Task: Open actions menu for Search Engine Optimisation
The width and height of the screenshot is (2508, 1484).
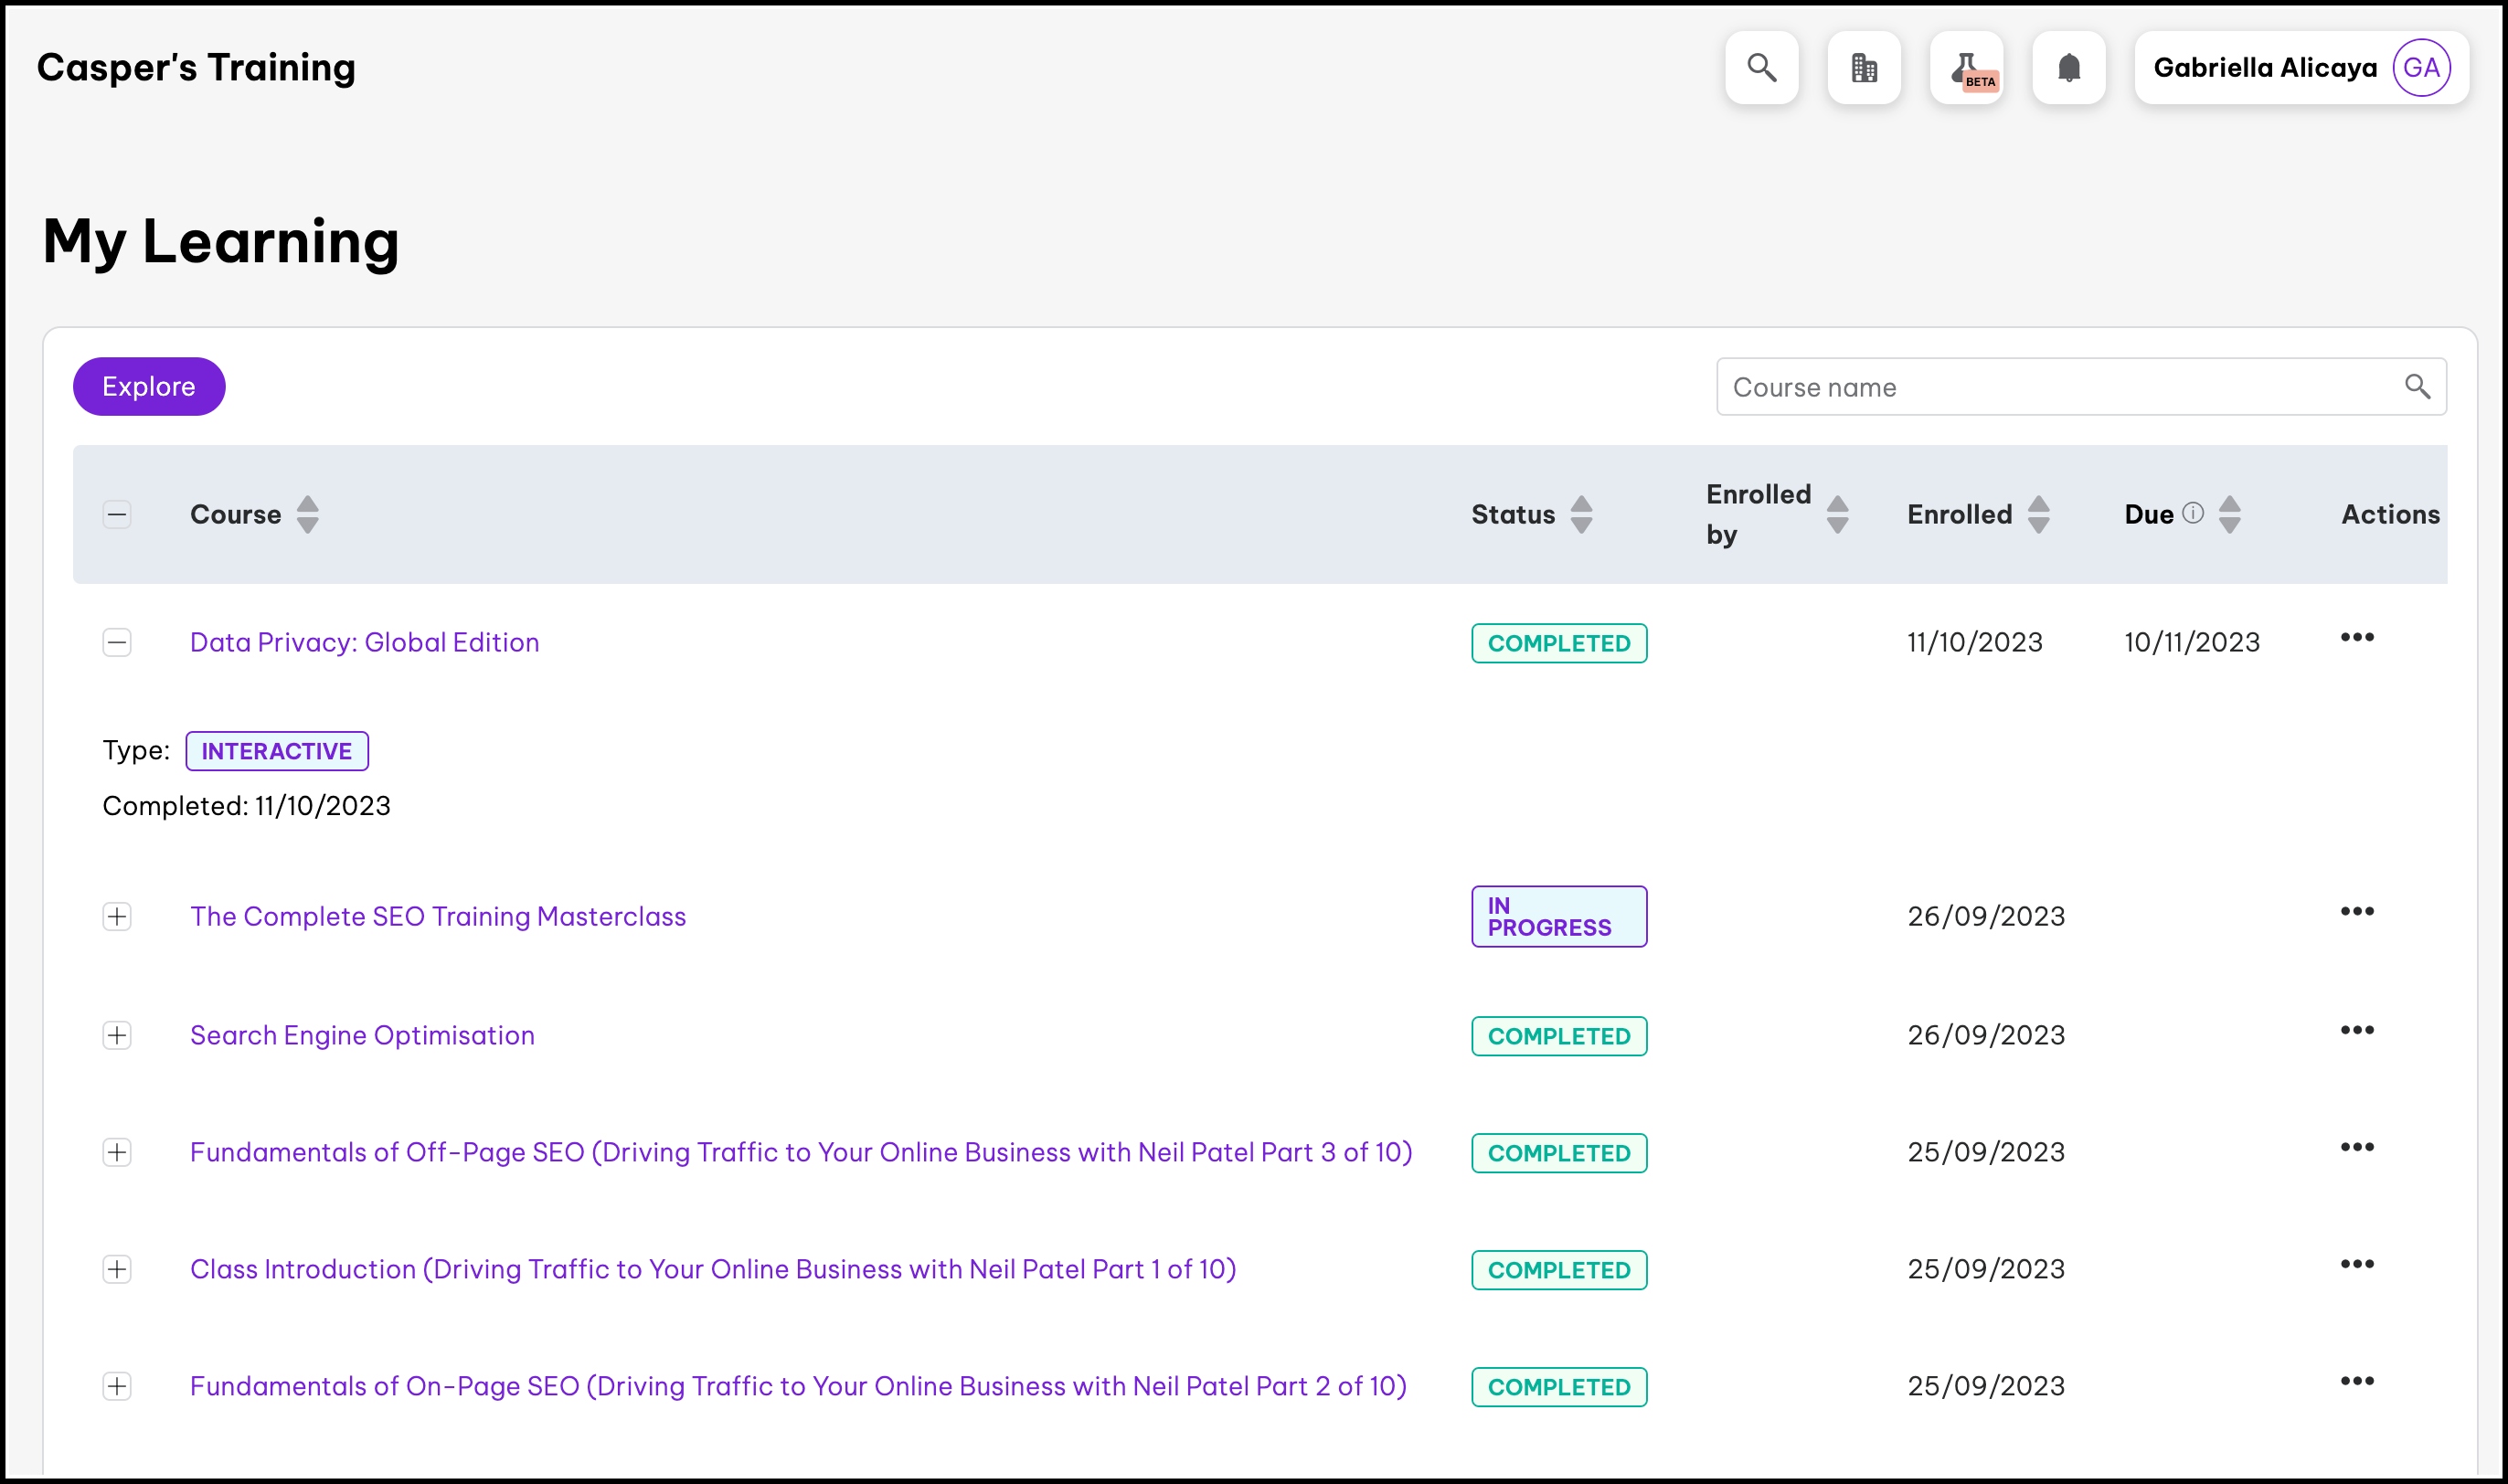Action: point(2356,1031)
